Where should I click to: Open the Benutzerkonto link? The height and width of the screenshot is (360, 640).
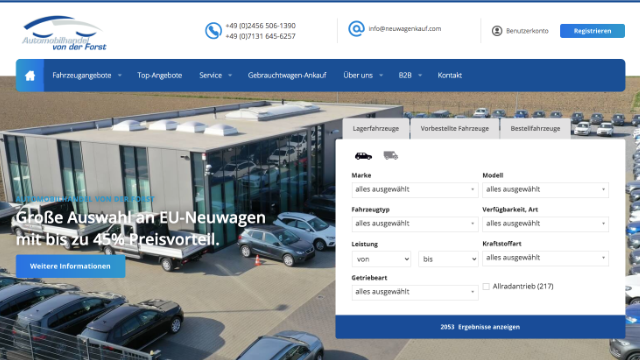pyautogui.click(x=527, y=31)
